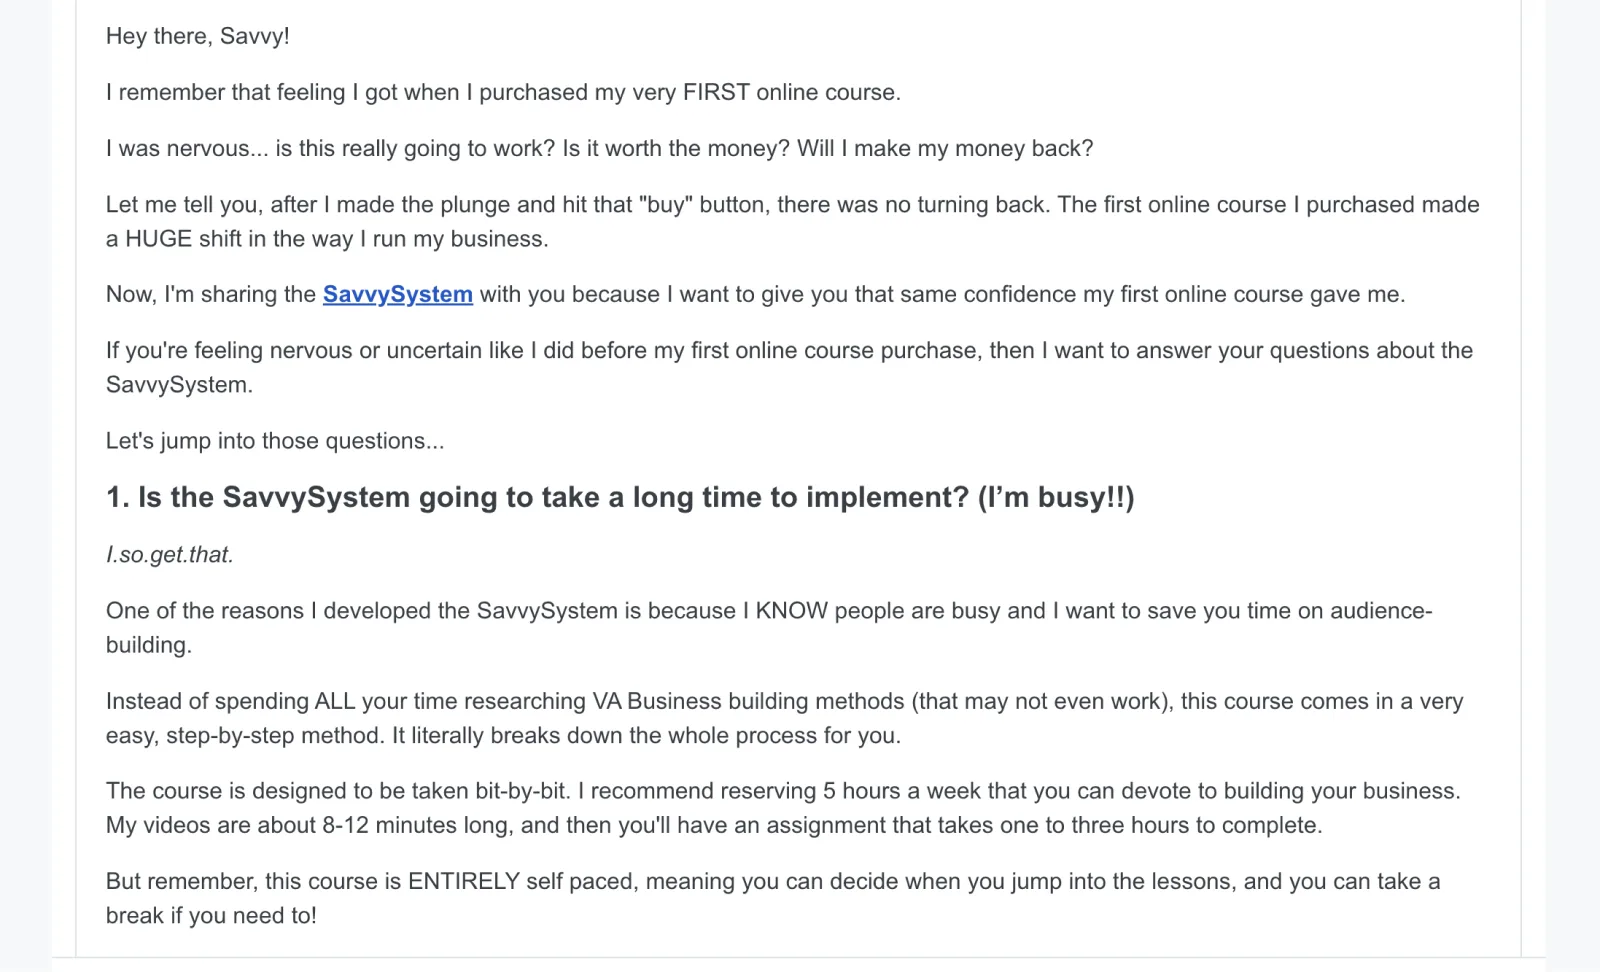The height and width of the screenshot is (972, 1600).
Task: Click the line starting "If you're feeling nervous"
Action: [x=789, y=351]
